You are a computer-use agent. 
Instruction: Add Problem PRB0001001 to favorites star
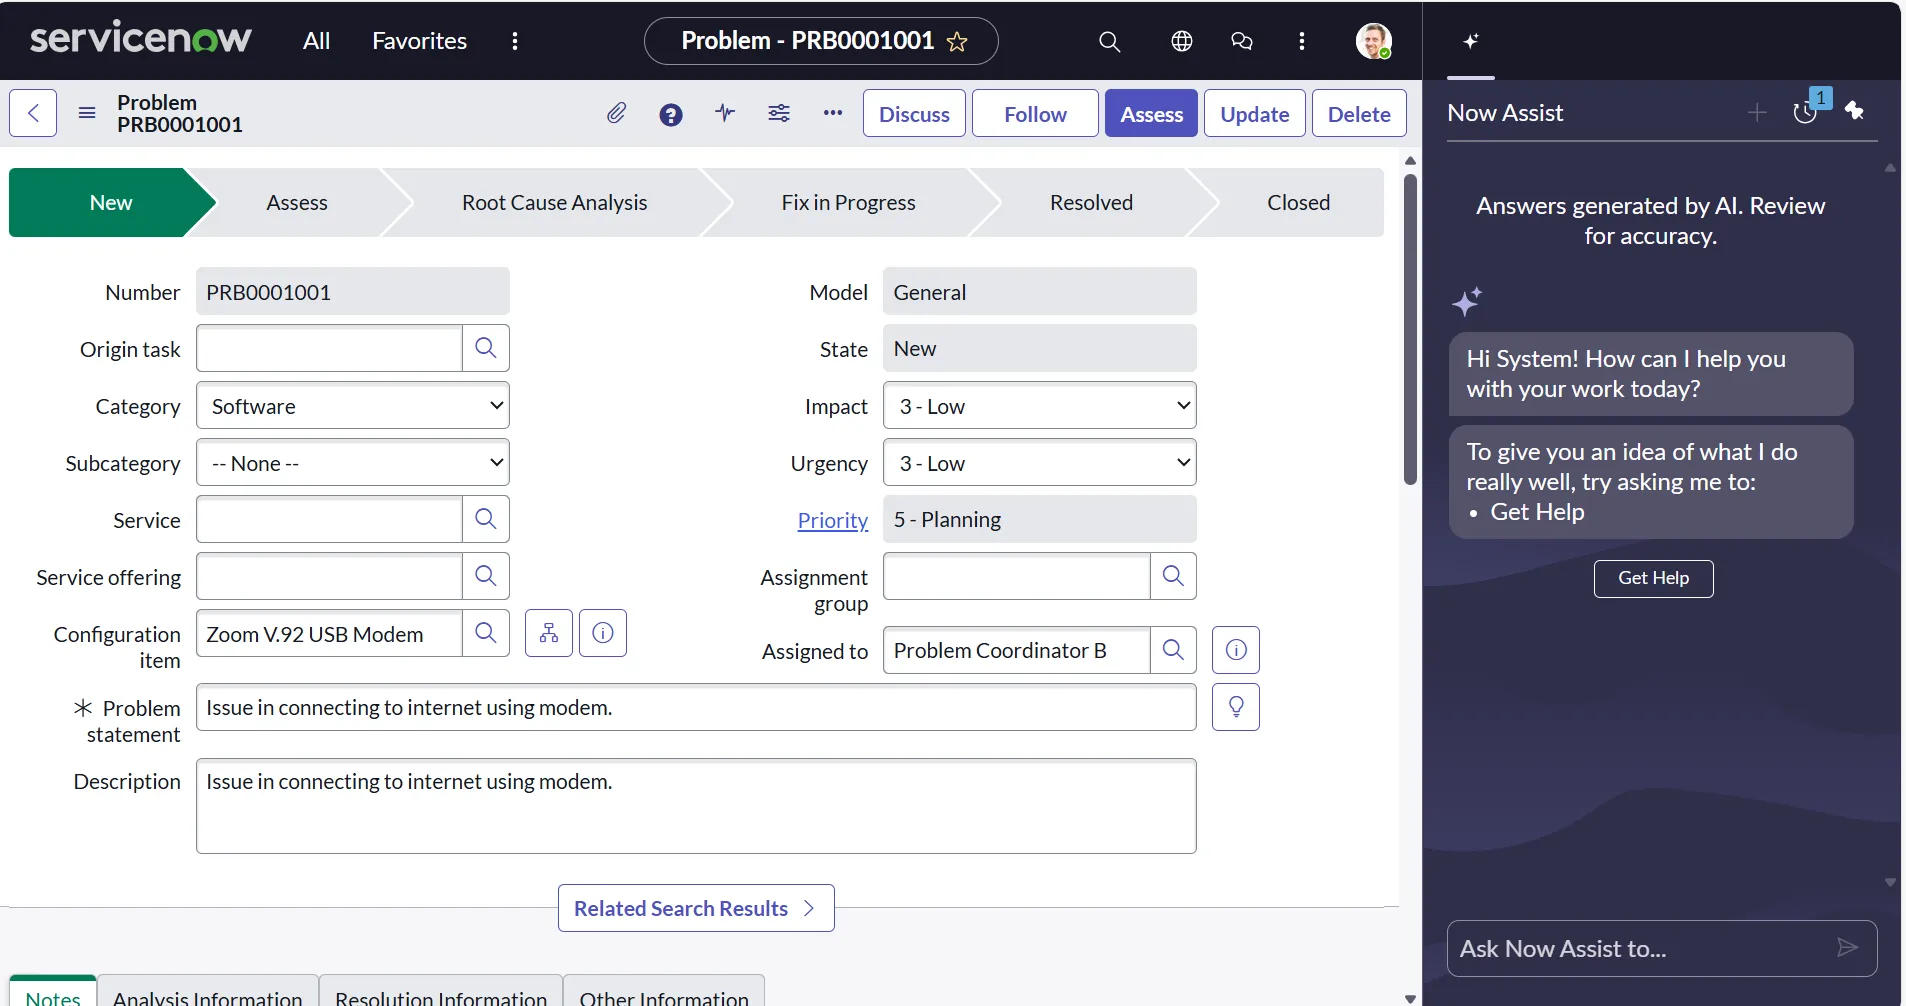coord(957,41)
